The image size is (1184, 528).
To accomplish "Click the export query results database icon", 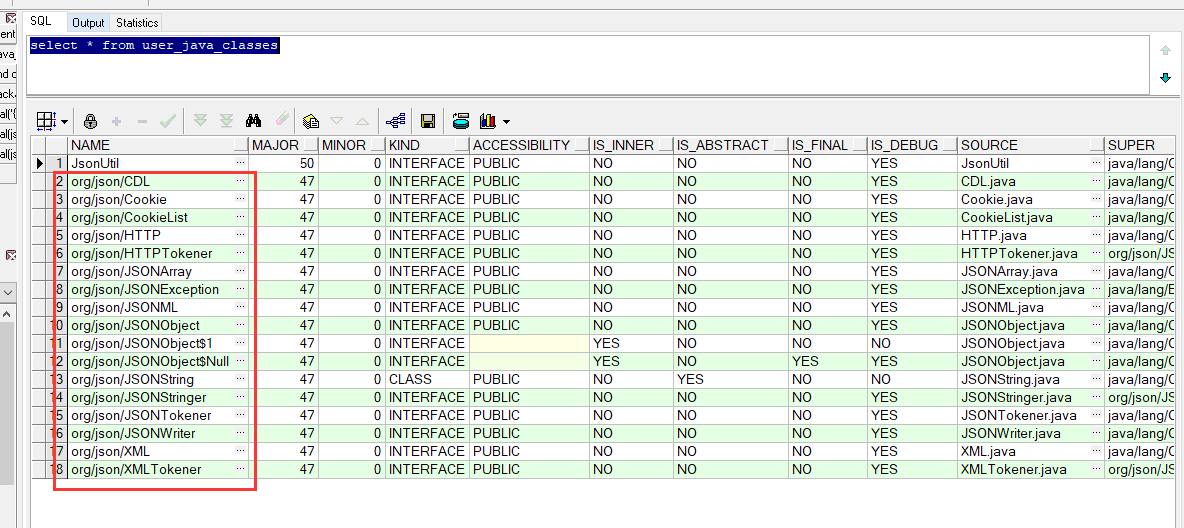I will [461, 121].
